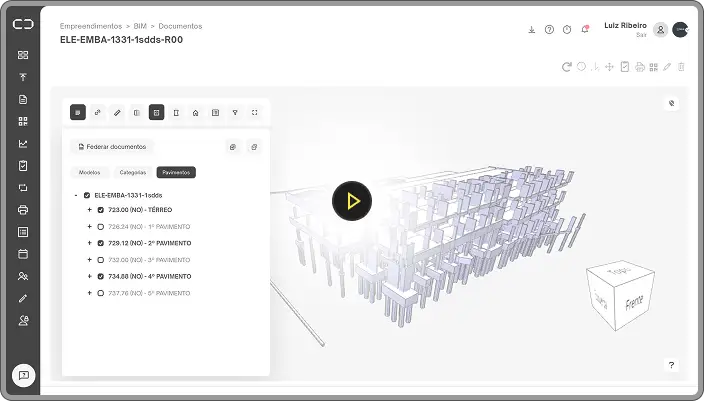Open the chat support icon at bottom left
The height and width of the screenshot is (401, 704).
click(23, 375)
